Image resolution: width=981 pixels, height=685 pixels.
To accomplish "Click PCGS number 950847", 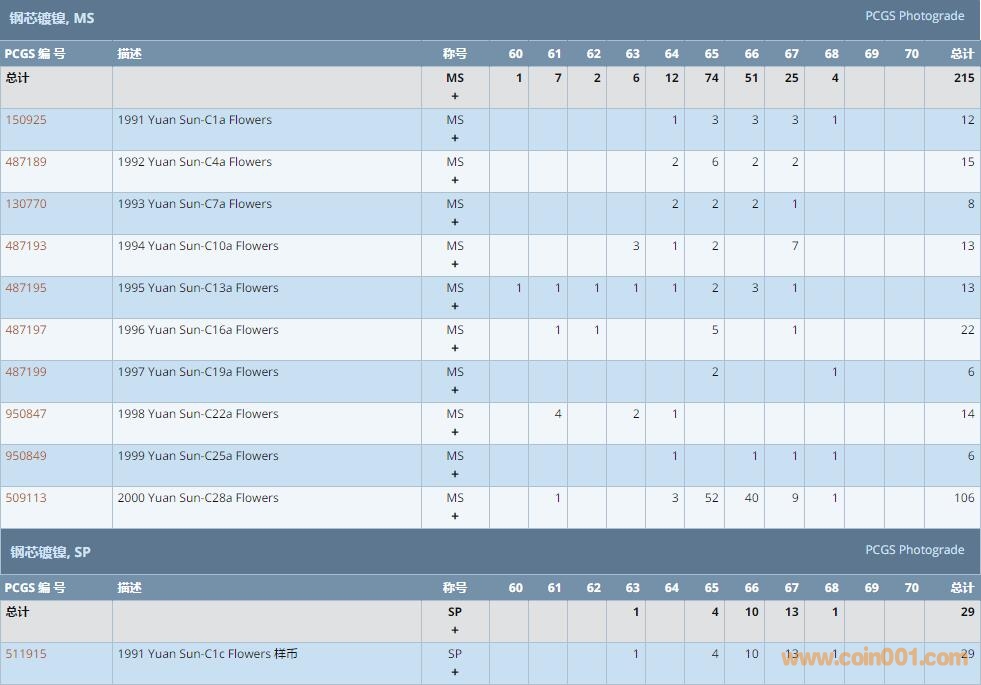I will [x=26, y=414].
